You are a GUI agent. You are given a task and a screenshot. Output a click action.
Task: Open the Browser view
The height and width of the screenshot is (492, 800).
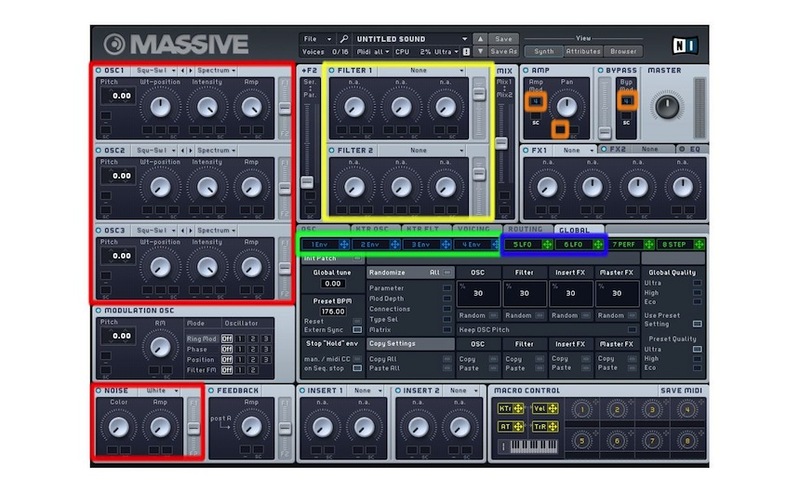(x=624, y=50)
